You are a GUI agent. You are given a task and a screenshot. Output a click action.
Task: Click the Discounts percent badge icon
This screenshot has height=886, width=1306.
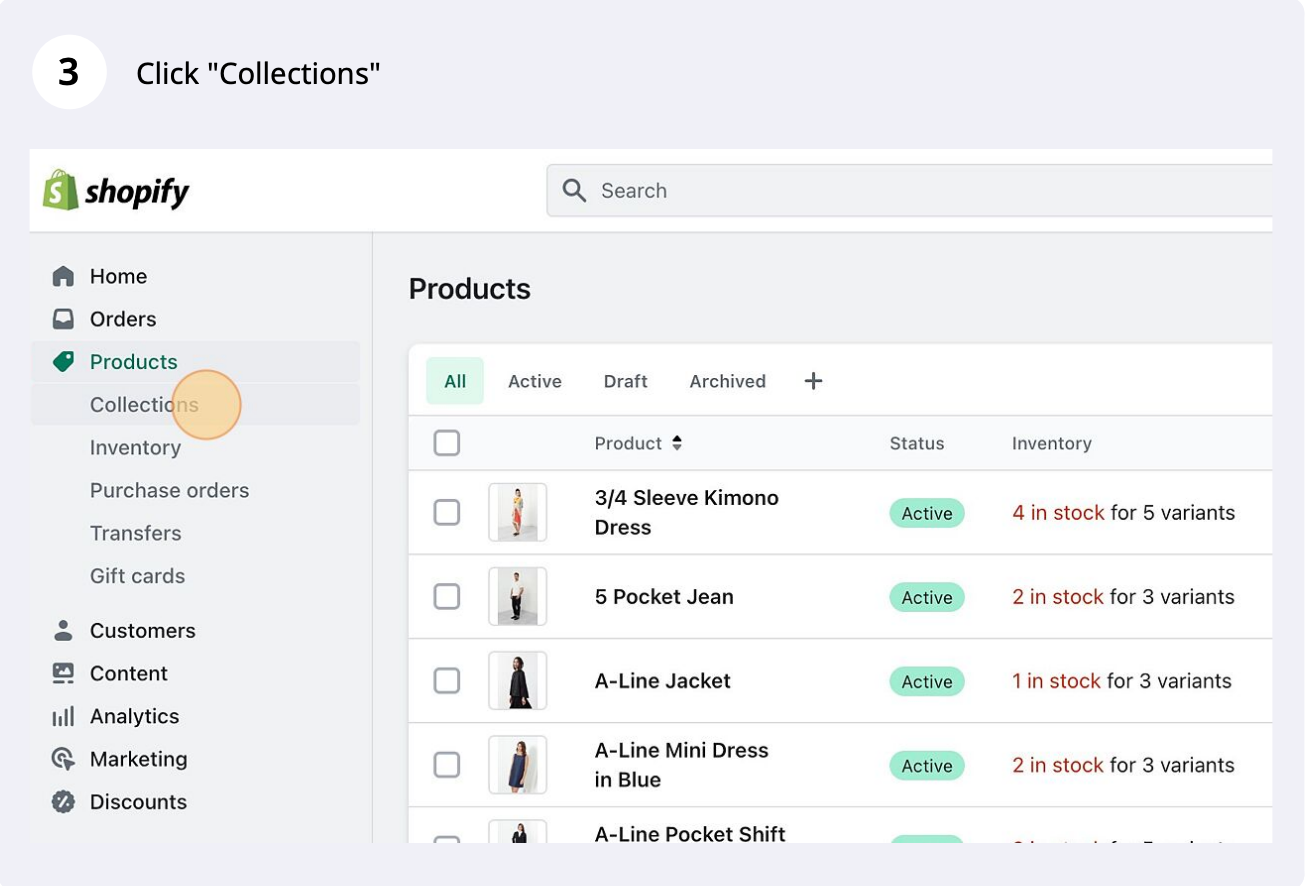(63, 802)
